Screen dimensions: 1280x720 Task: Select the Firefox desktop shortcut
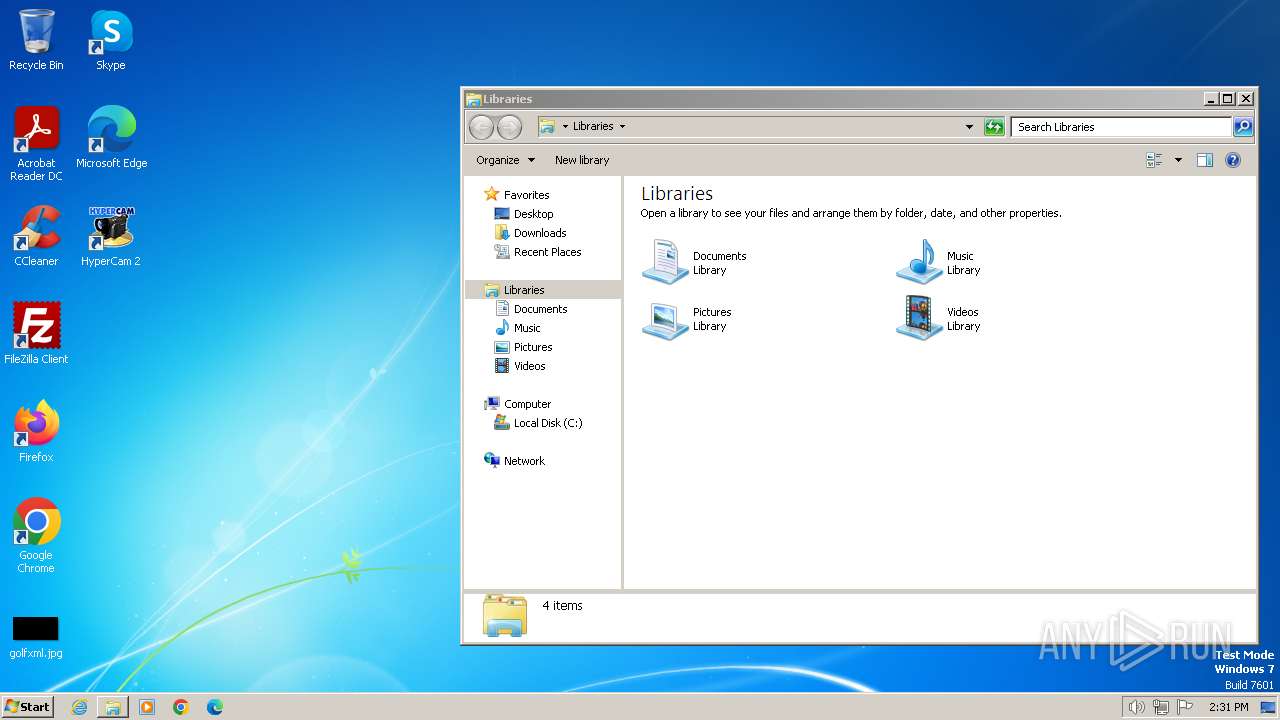(x=36, y=432)
